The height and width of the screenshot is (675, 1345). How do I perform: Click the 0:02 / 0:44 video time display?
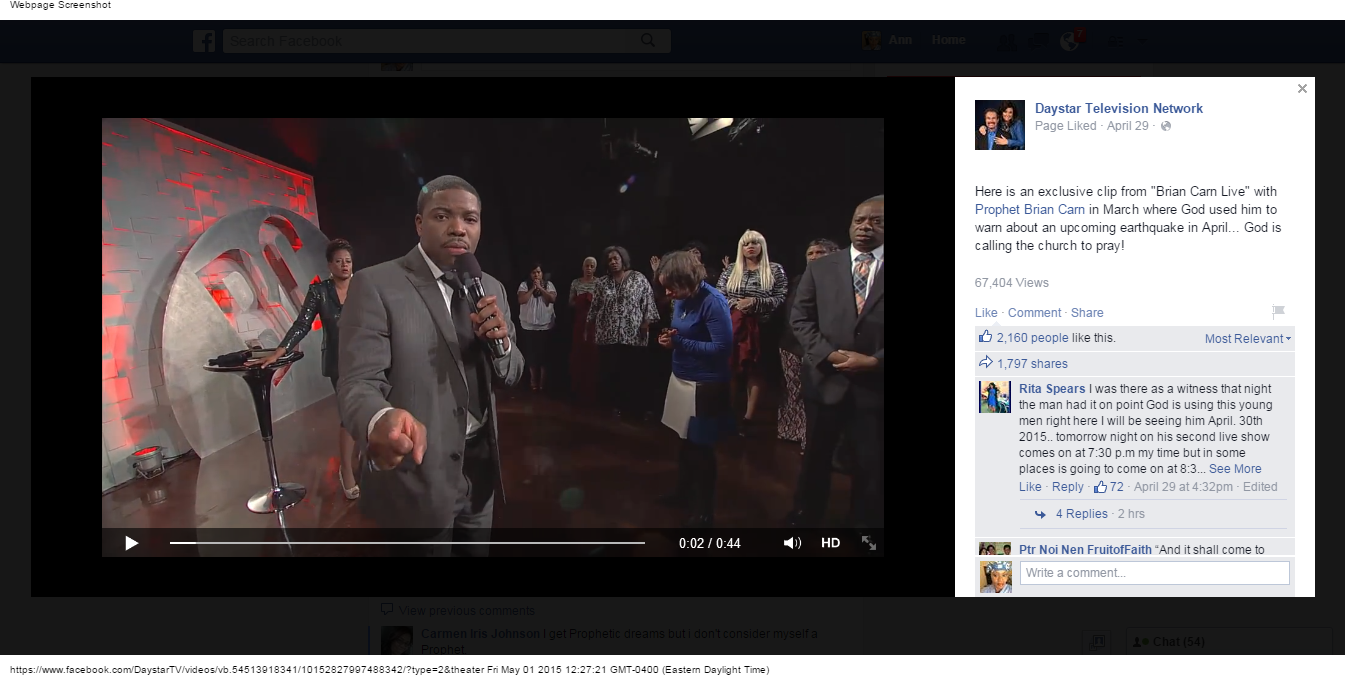click(x=710, y=544)
